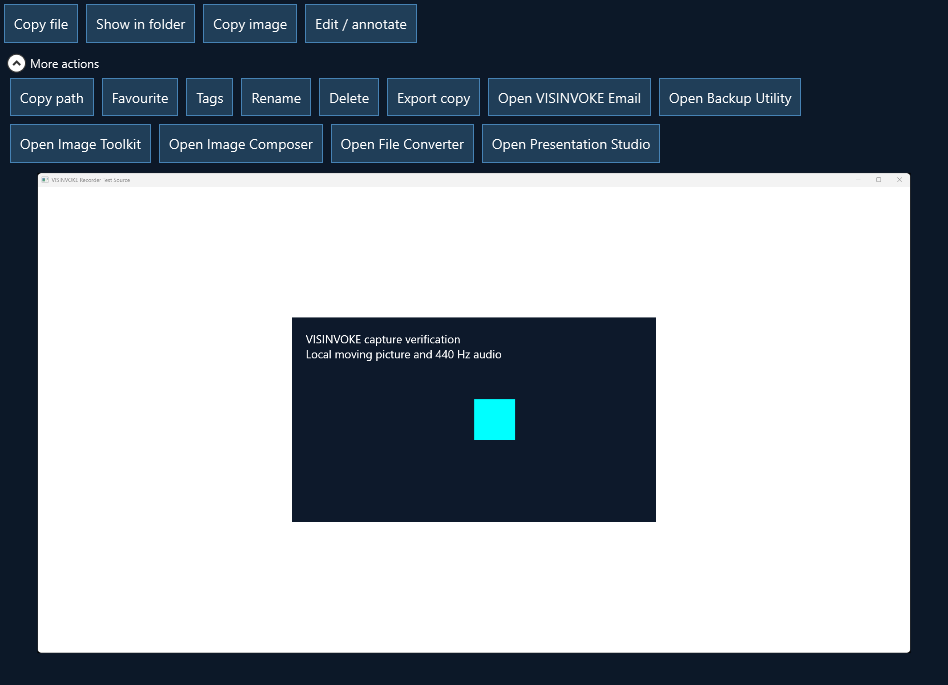Open VISINVOKE Email

[570, 97]
